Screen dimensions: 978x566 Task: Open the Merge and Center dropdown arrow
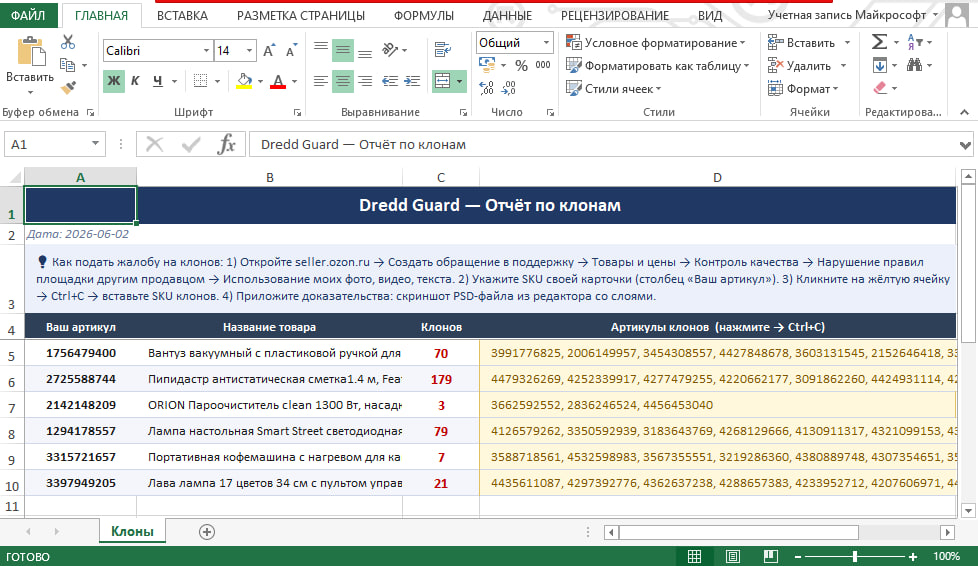(x=460, y=82)
